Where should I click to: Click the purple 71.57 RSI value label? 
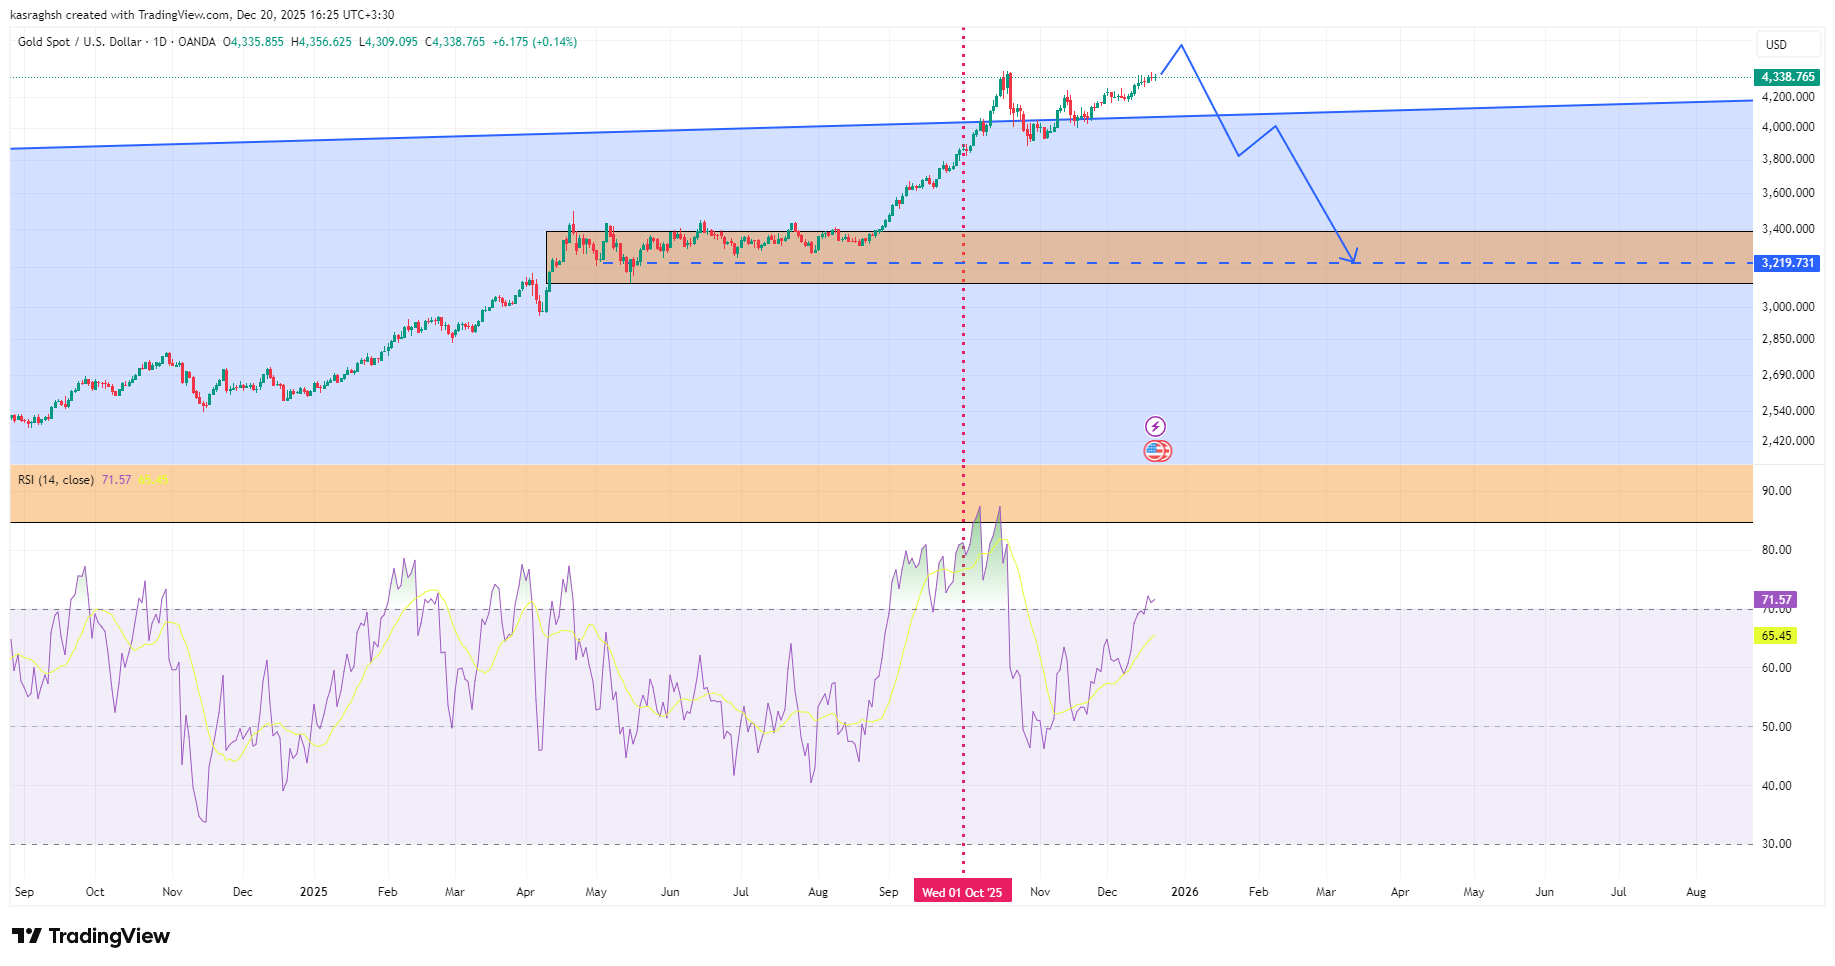pyautogui.click(x=1775, y=600)
